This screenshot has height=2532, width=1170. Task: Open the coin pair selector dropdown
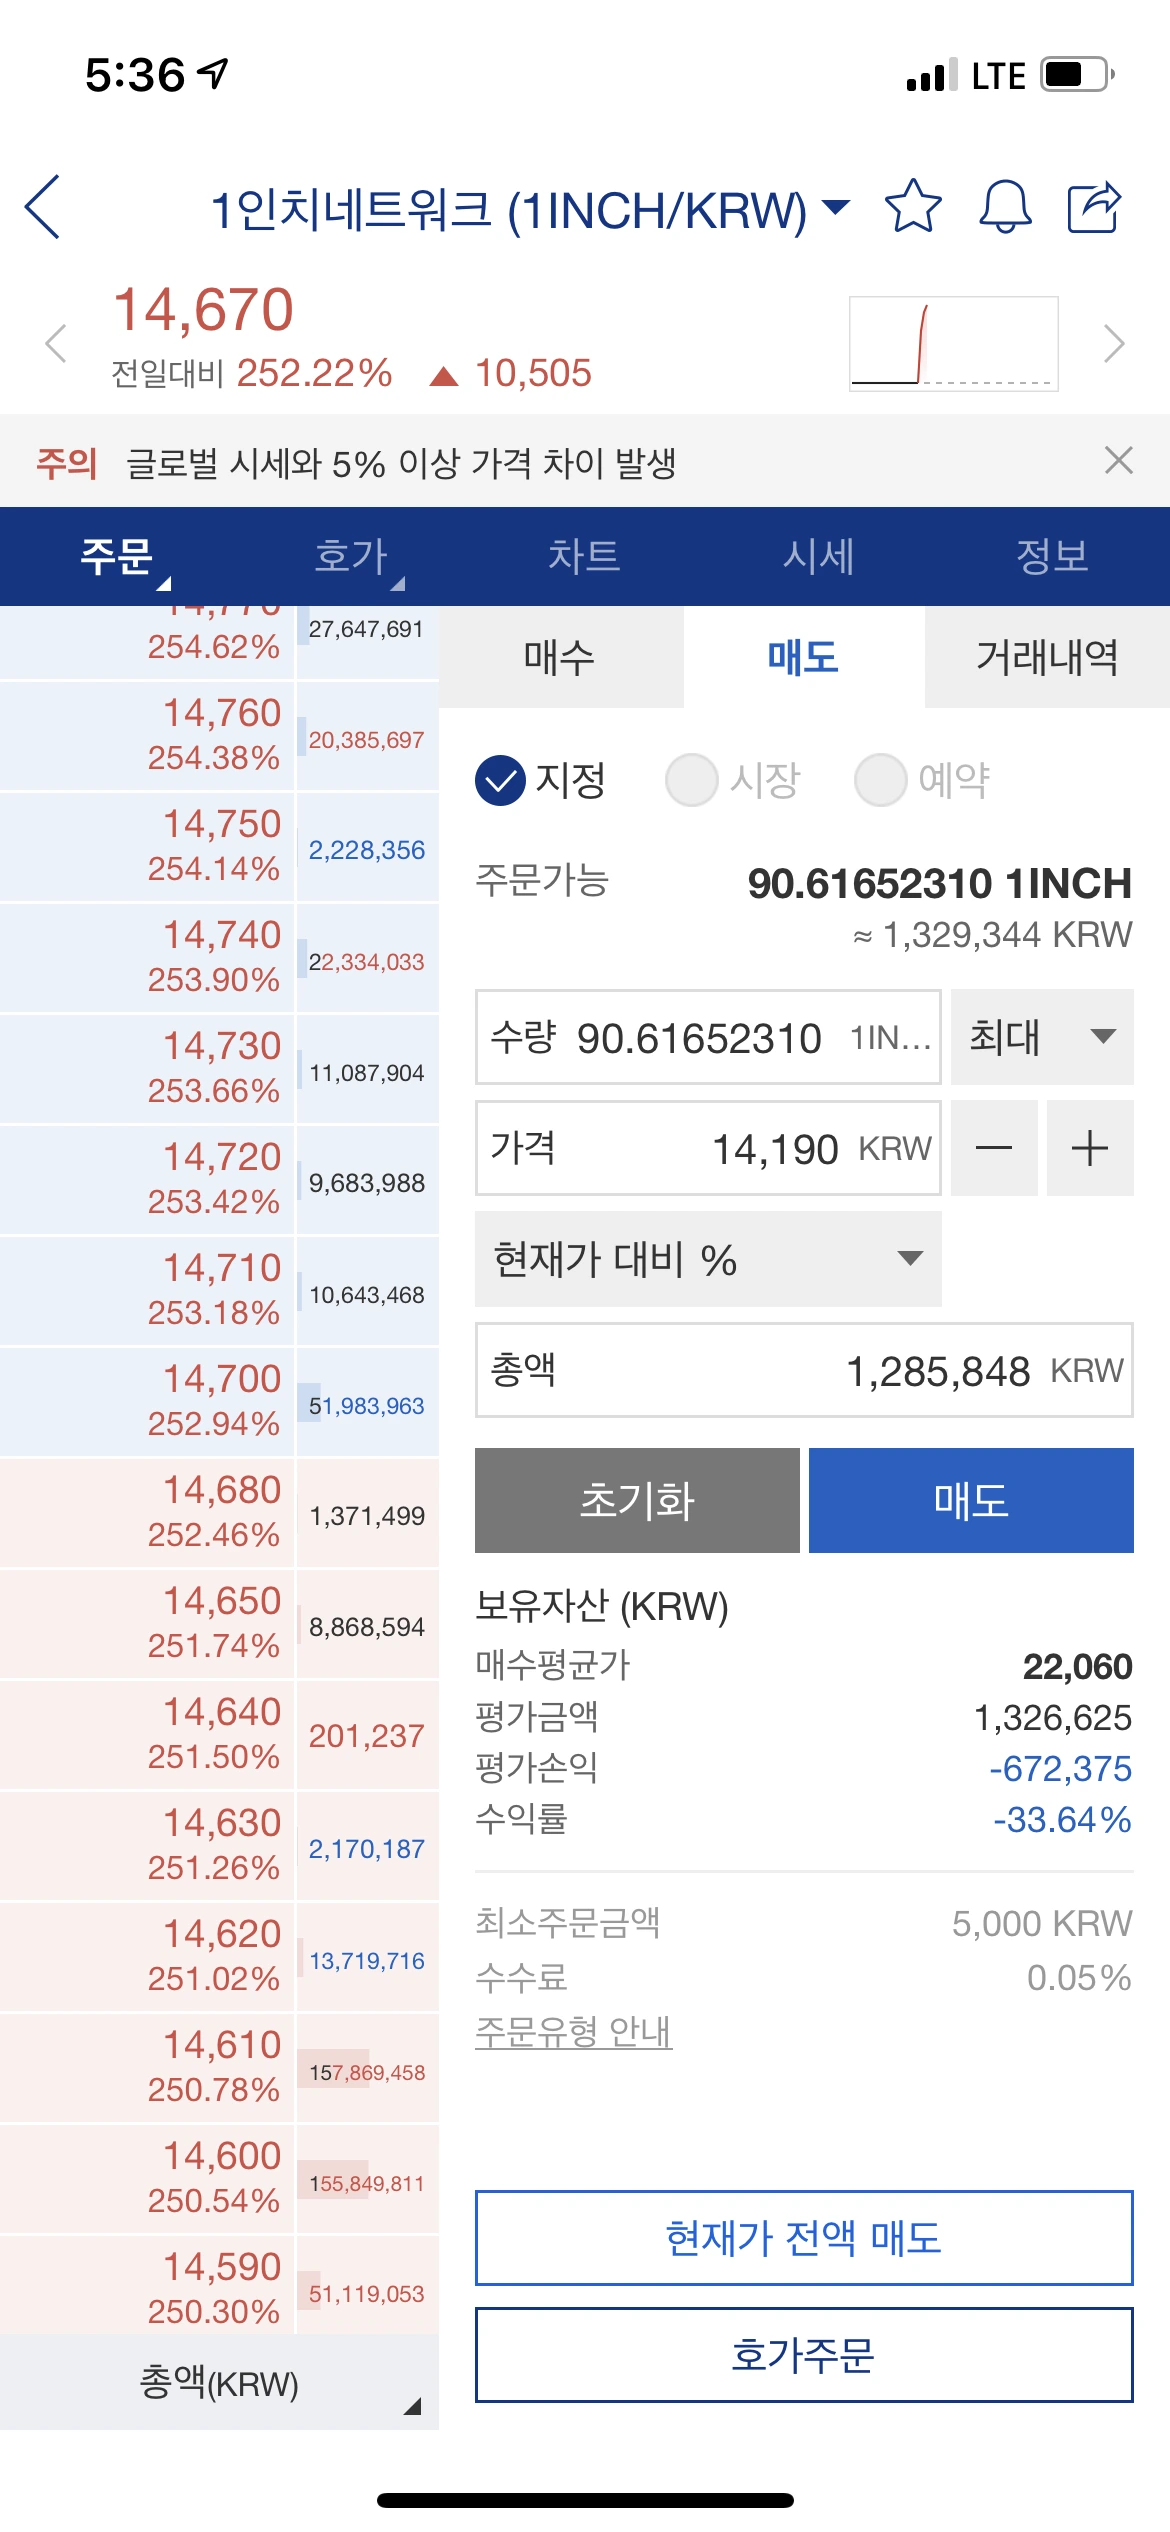[x=836, y=207]
